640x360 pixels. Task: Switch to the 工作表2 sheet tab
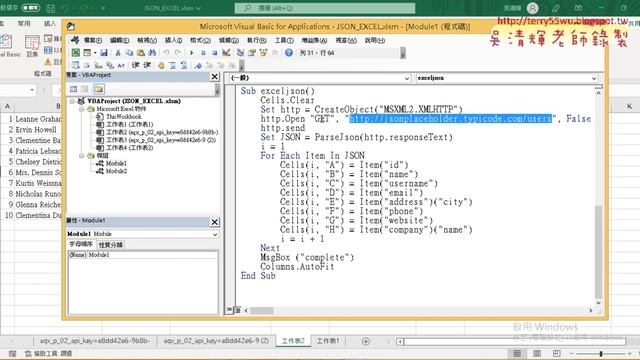pyautogui.click(x=293, y=341)
